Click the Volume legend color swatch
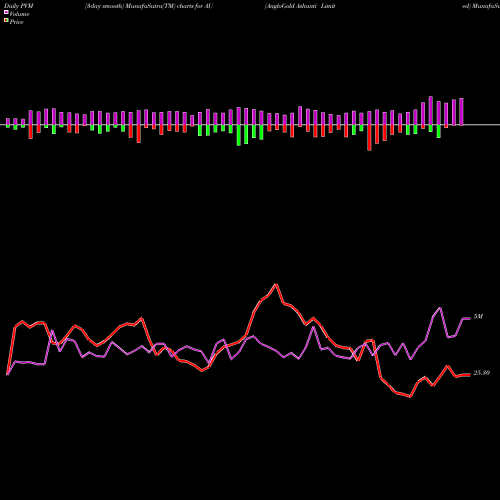The image size is (500, 500). (6, 13)
